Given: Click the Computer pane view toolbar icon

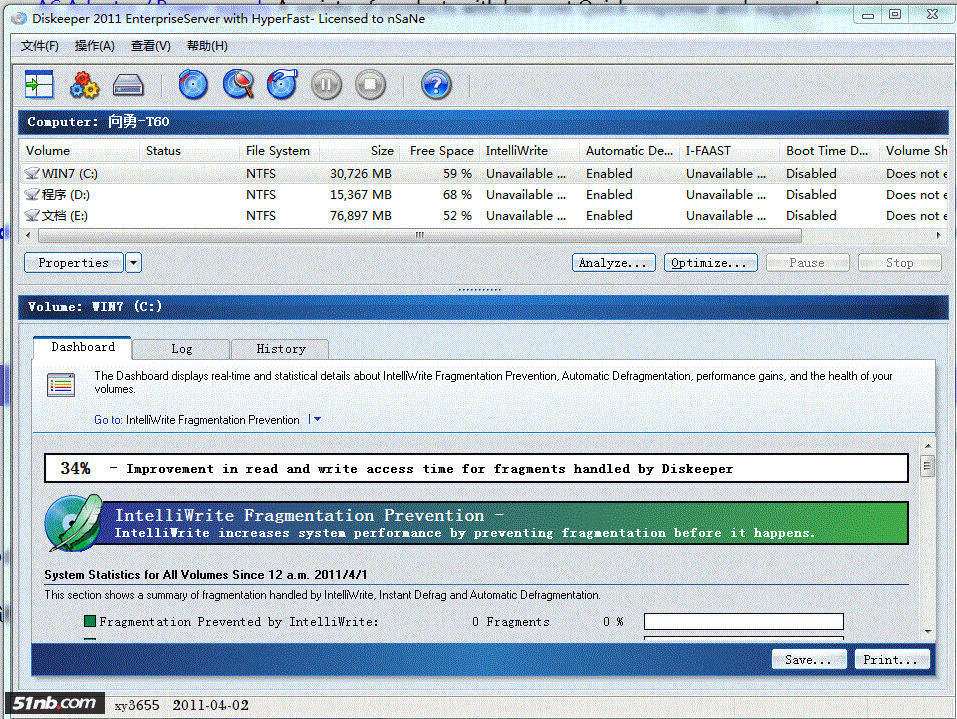Looking at the screenshot, I should coord(39,84).
